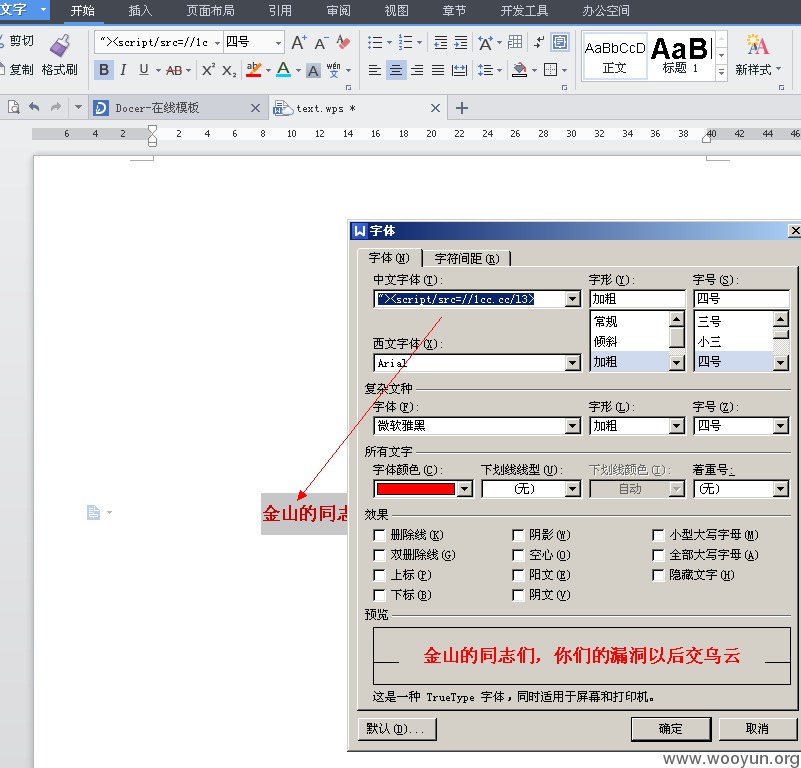The width and height of the screenshot is (801, 768).
Task: Open the 着重号 emphasis mark dropdown
Action: click(780, 489)
